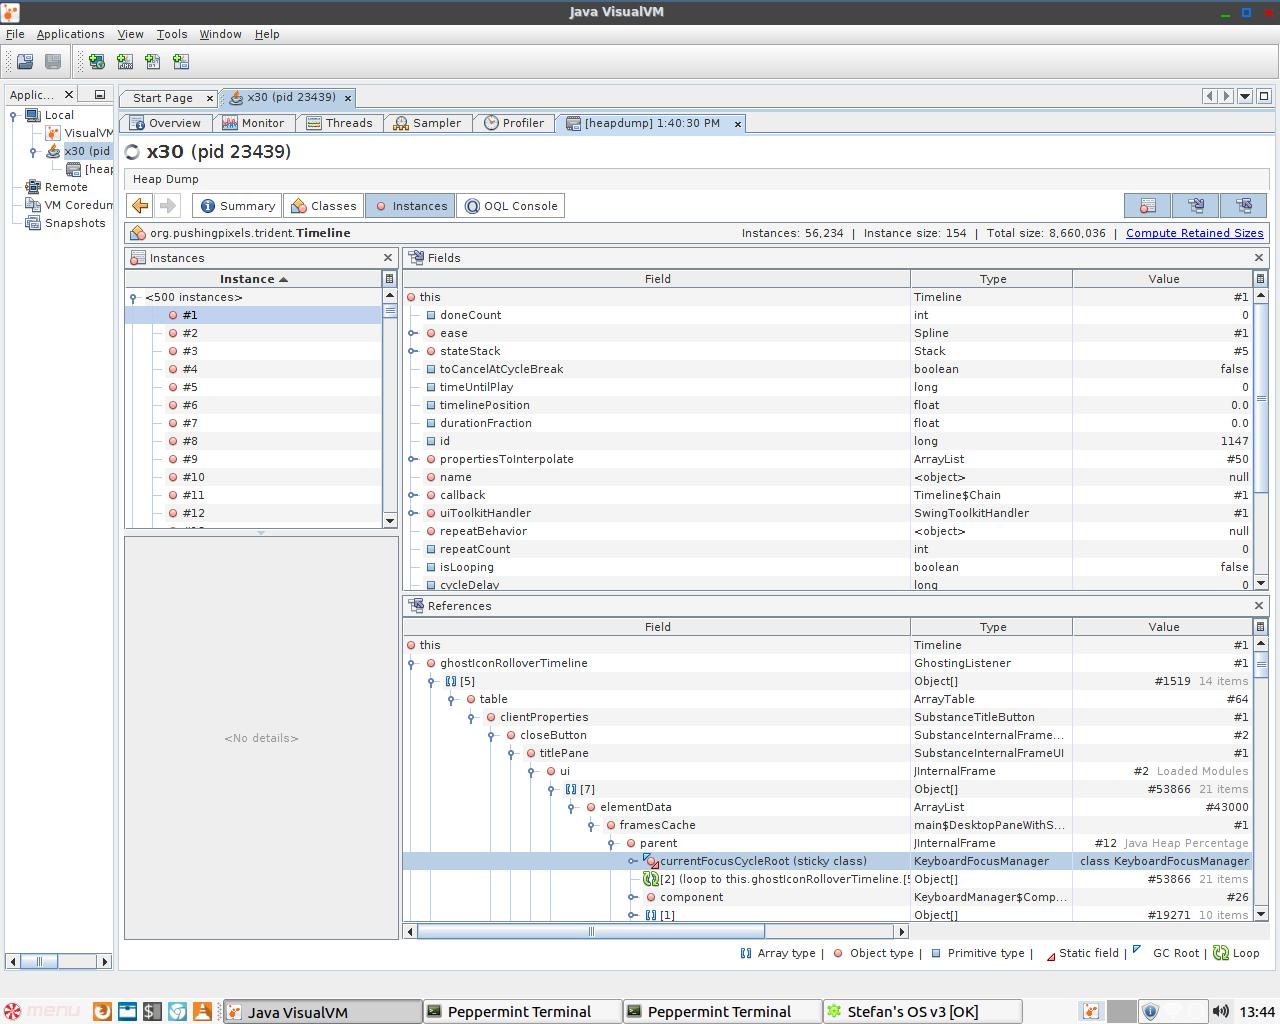Switch to the Threads tab
Image resolution: width=1280 pixels, height=1024 pixels.
click(x=339, y=123)
